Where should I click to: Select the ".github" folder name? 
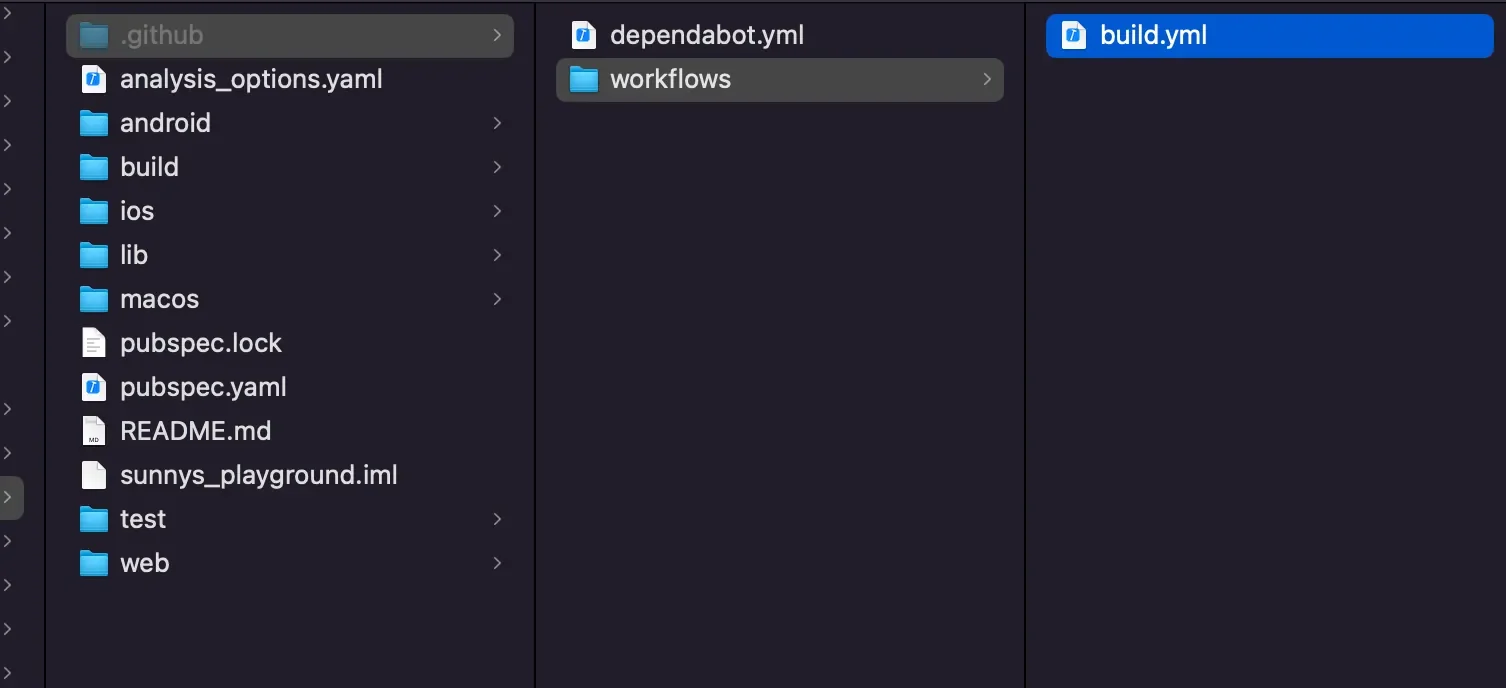[162, 35]
